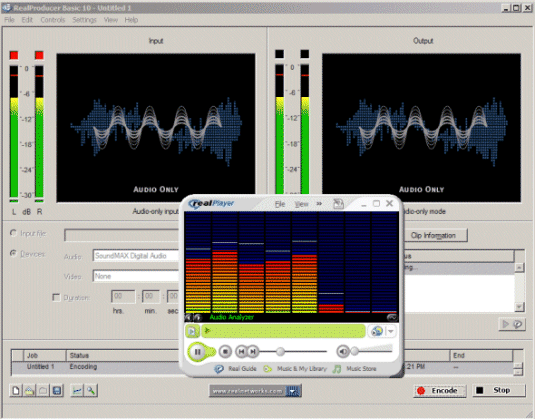The height and width of the screenshot is (419, 535).
Task: Click the Stop button in RealProducer
Action: point(499,390)
